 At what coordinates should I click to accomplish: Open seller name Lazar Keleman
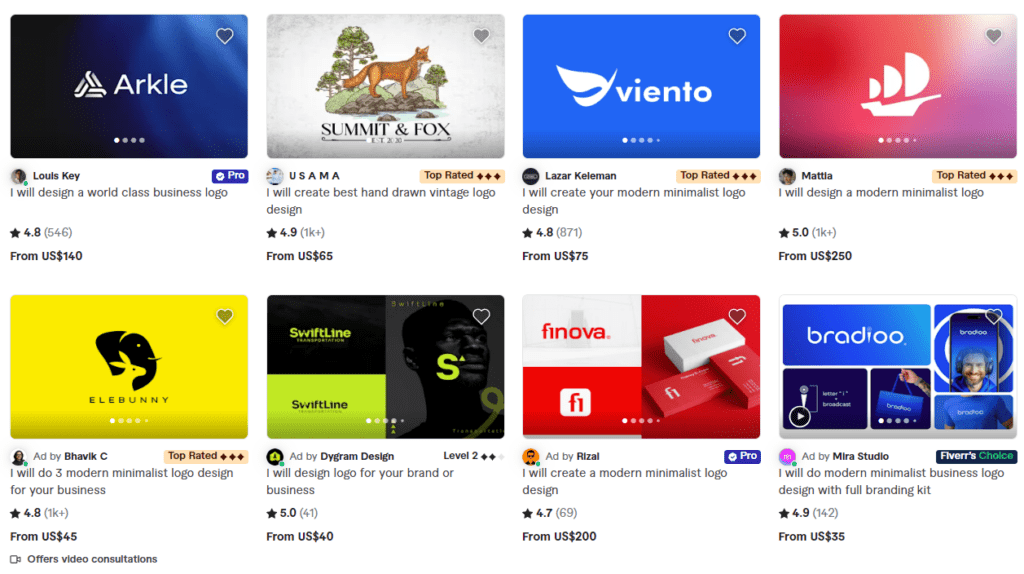point(581,176)
